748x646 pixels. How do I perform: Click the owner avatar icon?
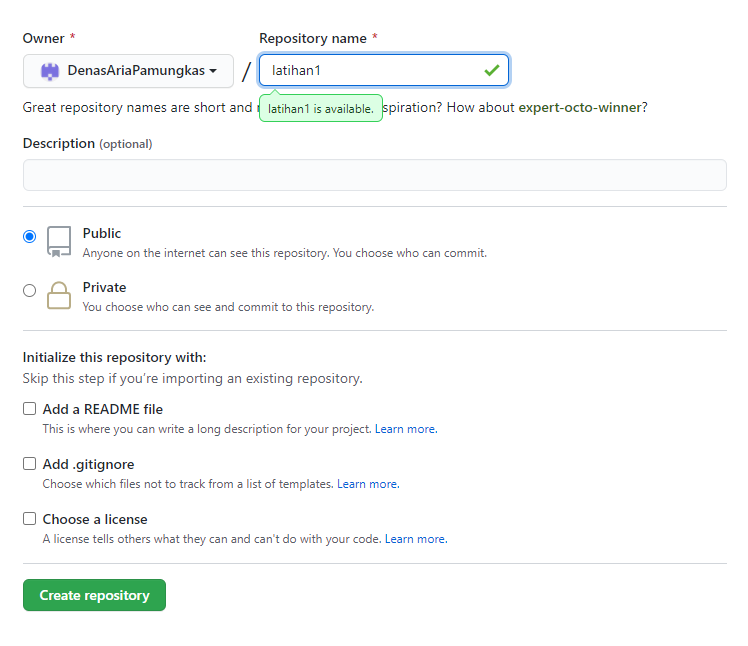[x=50, y=71]
